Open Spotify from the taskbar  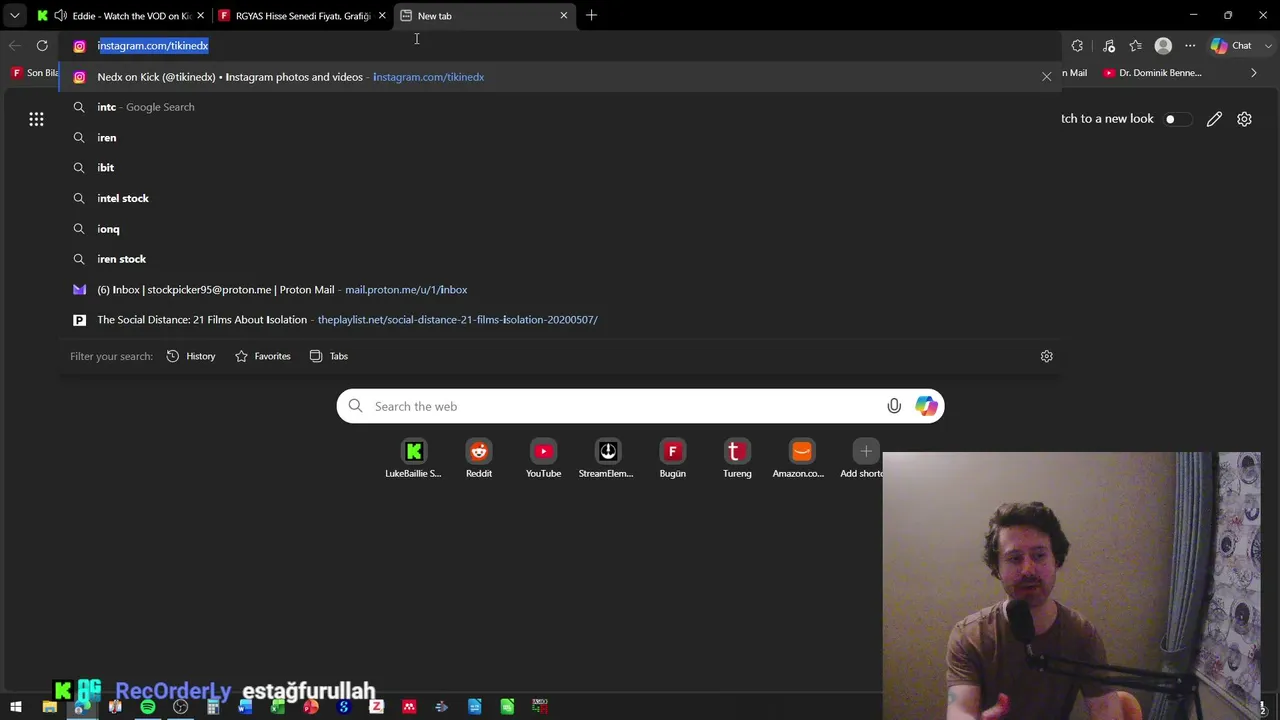tap(148, 707)
